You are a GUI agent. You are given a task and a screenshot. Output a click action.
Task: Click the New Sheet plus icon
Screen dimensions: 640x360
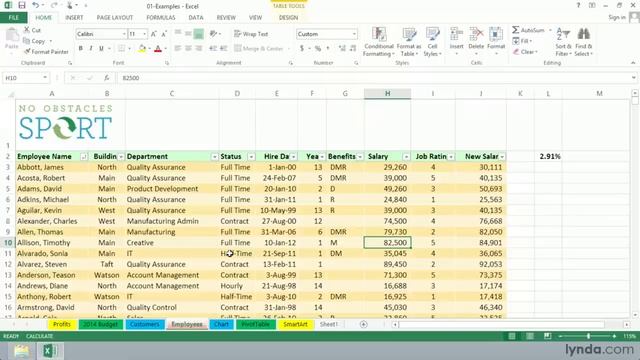(x=363, y=324)
